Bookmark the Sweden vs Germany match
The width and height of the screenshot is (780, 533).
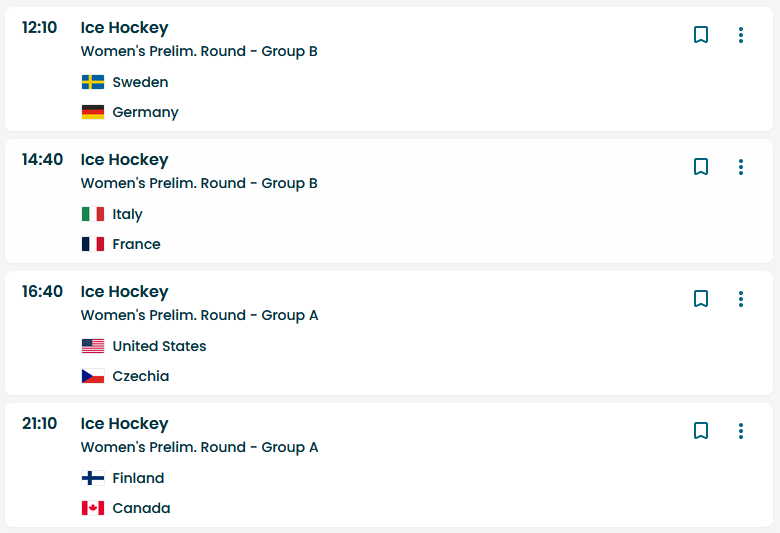(701, 35)
